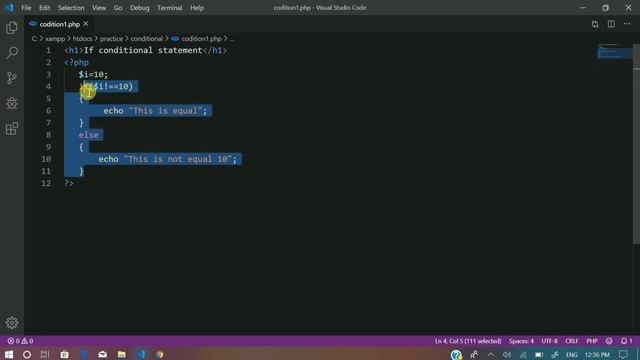Viewport: 640px width, 360px height.
Task: Click Ln 4, Col 5 status entry
Action: click(468, 341)
